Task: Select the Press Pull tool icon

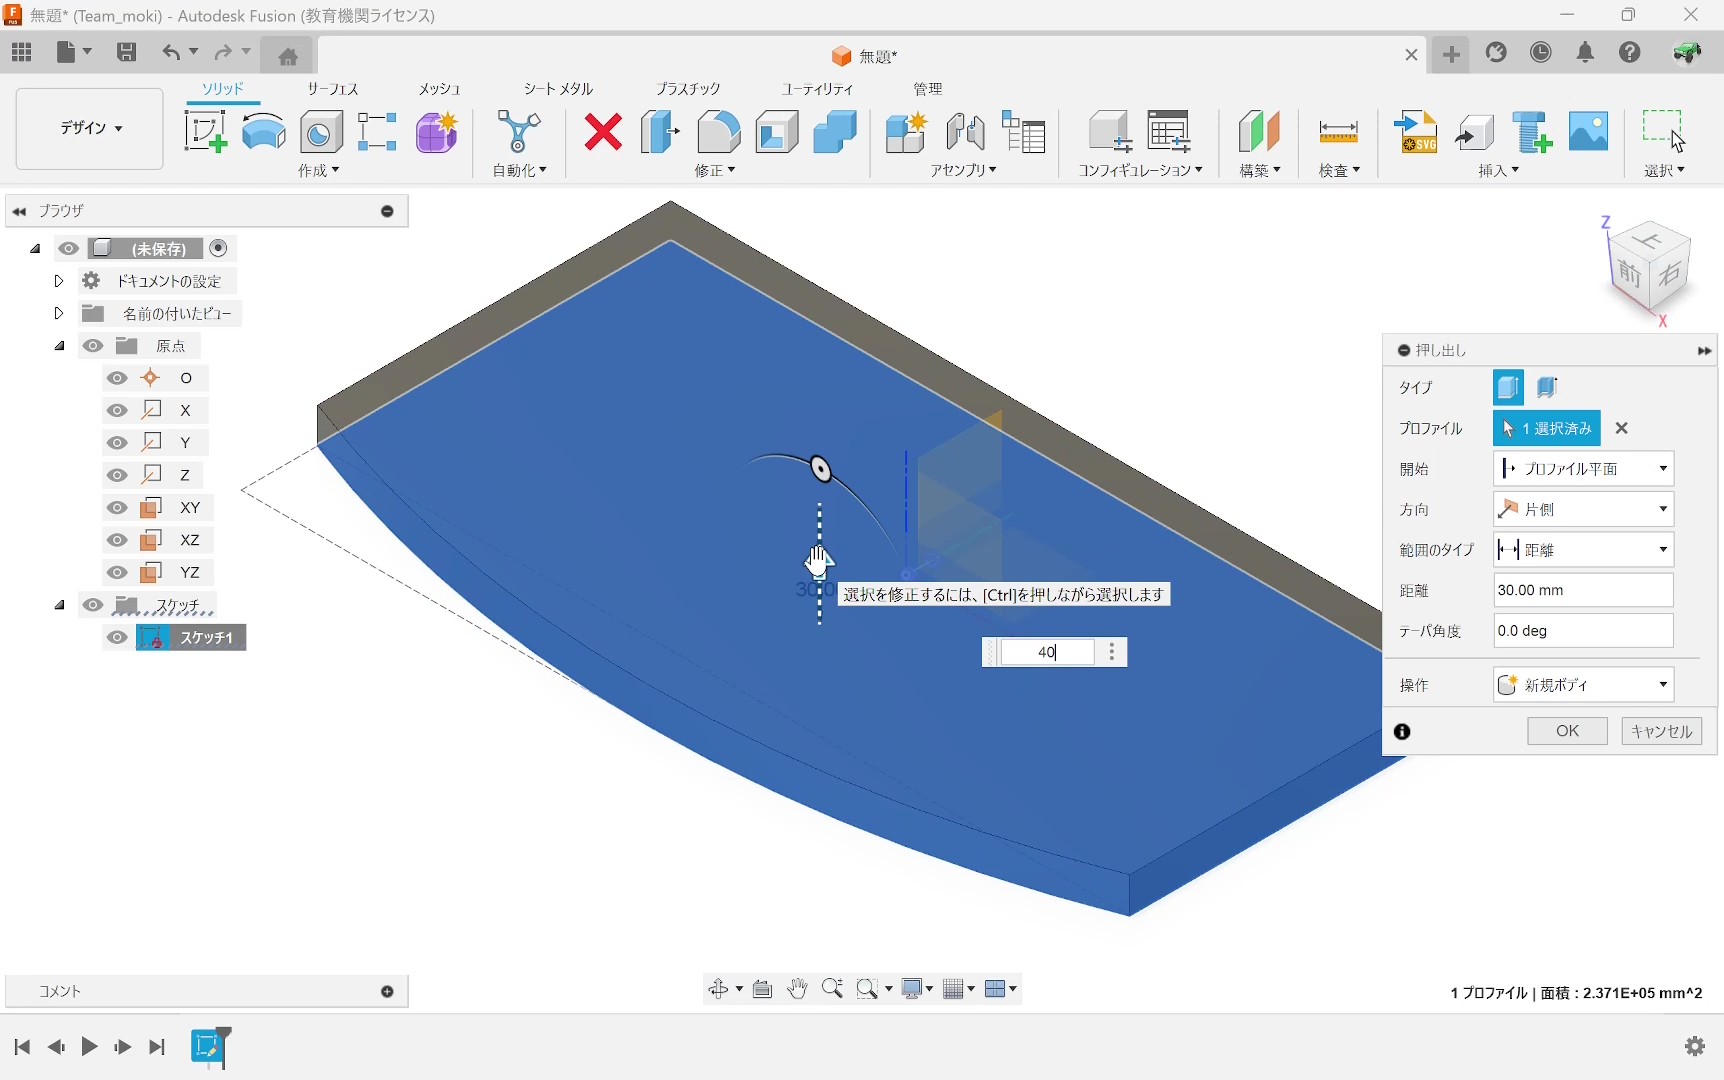Action: pos(660,132)
